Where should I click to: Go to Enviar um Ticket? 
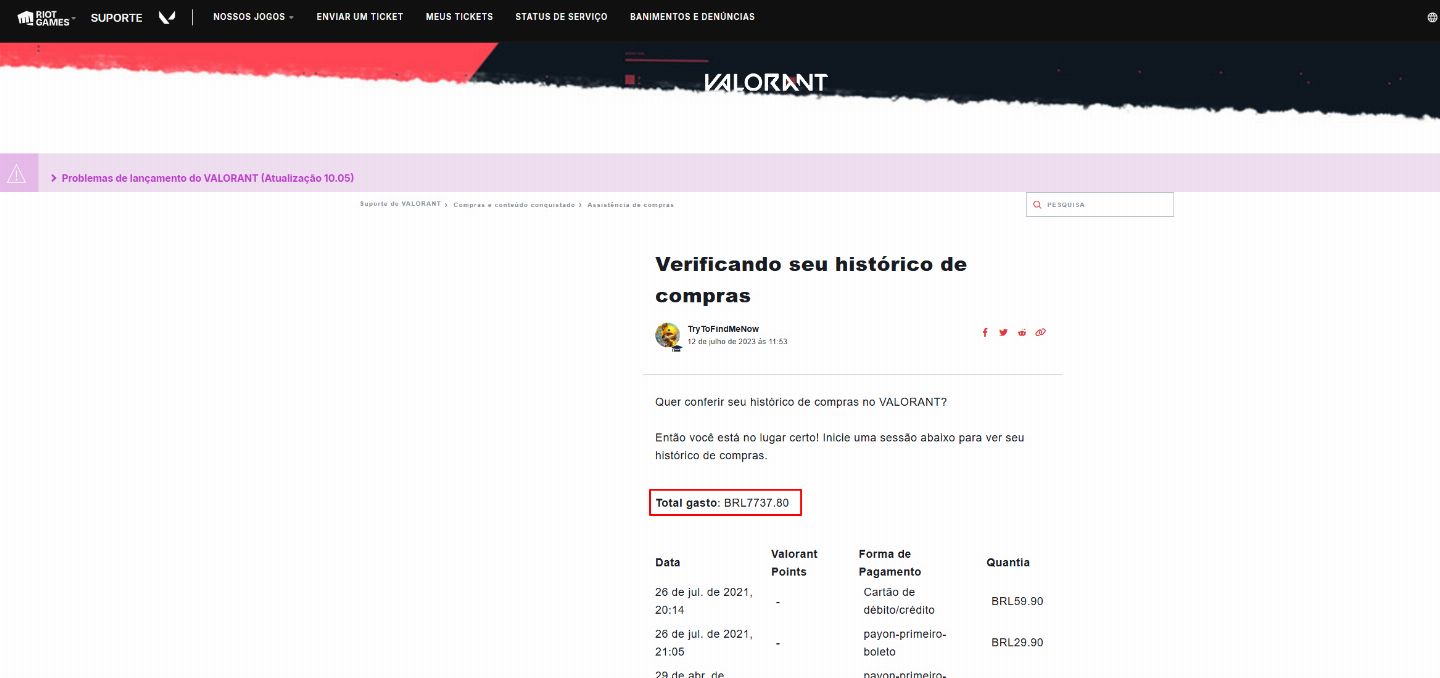[360, 17]
